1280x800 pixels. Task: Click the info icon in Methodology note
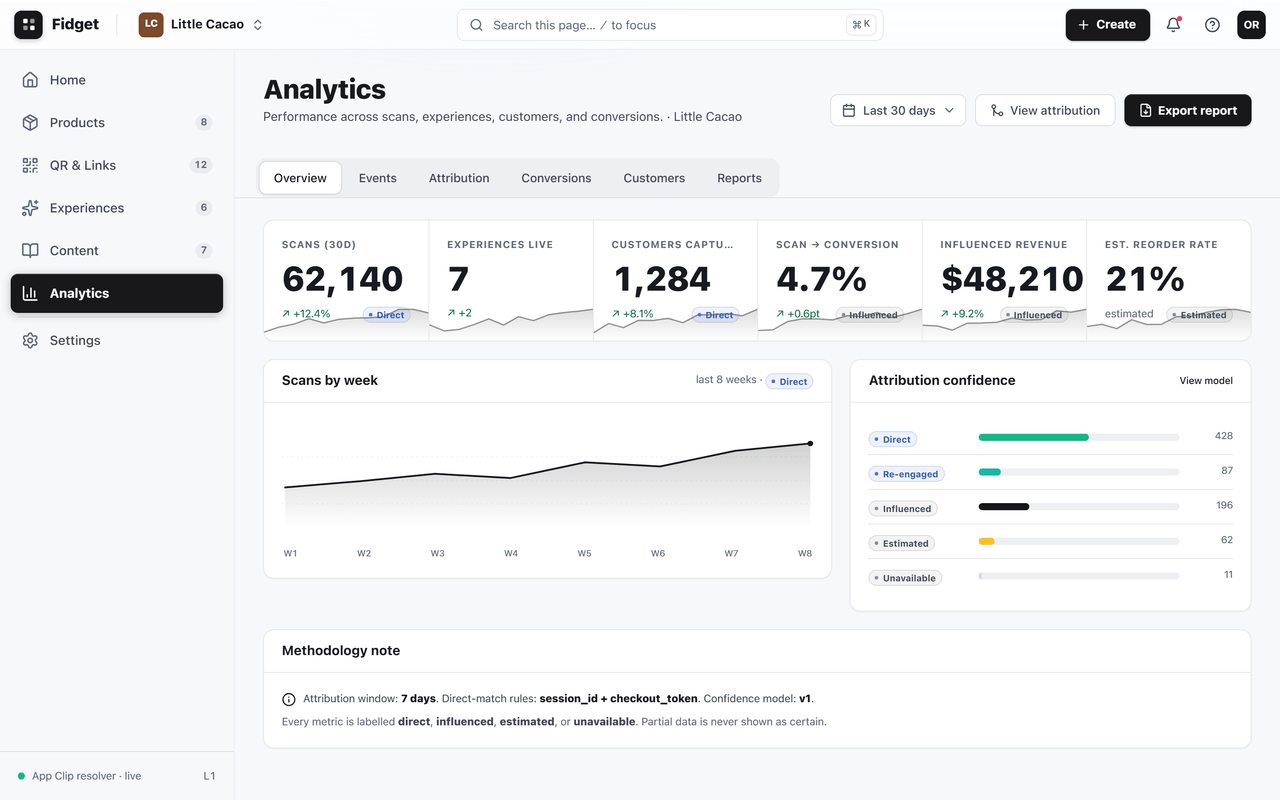289,699
